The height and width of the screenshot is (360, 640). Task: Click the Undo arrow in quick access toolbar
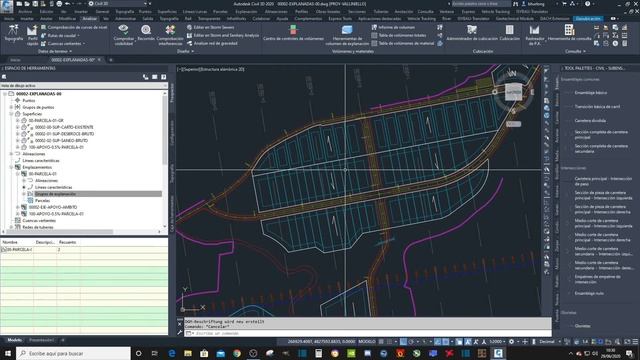click(x=67, y=4)
